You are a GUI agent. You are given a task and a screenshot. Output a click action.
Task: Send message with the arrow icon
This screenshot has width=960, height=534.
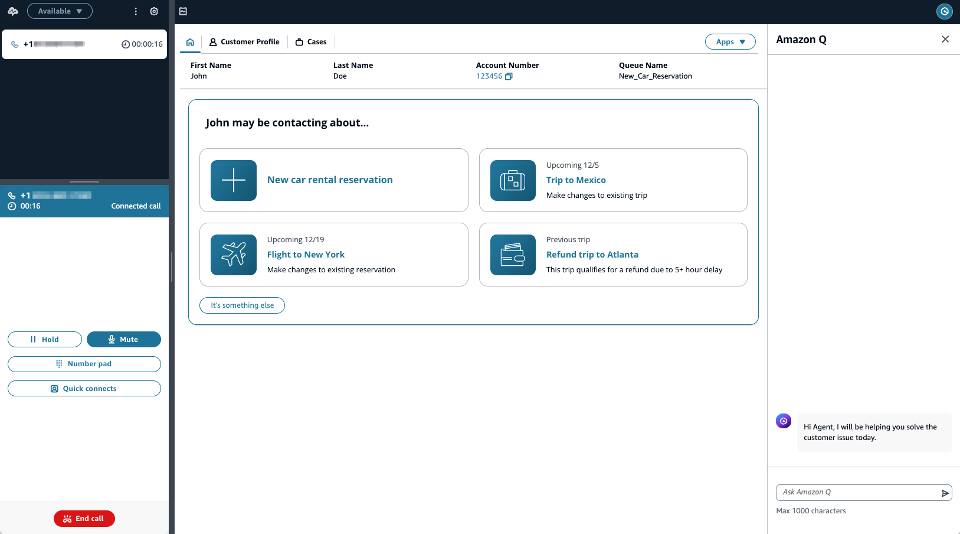pos(945,493)
